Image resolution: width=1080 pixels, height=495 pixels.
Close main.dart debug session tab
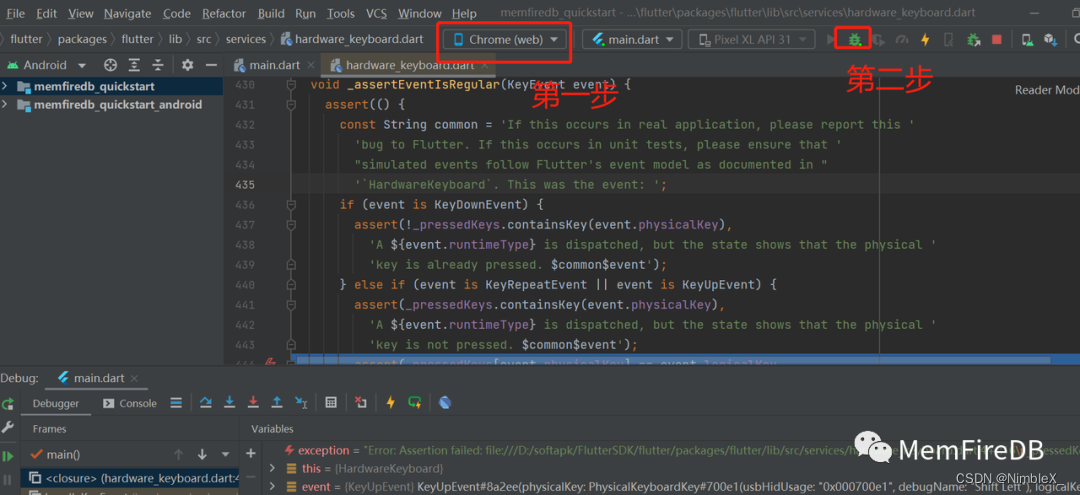coord(134,378)
